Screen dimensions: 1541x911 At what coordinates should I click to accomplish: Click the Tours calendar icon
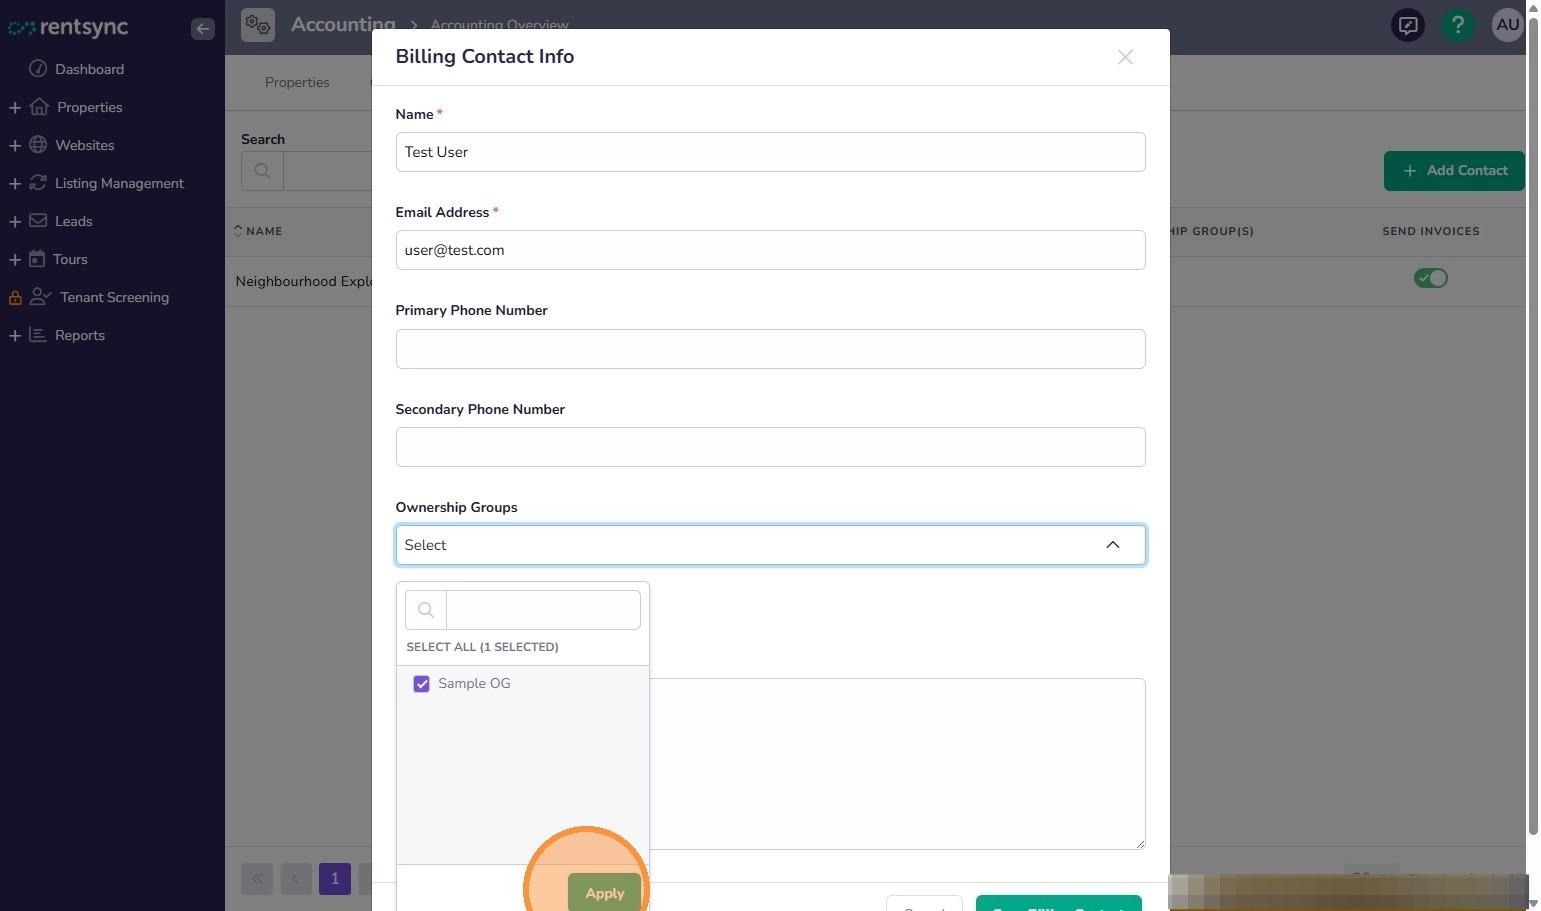(x=37, y=259)
